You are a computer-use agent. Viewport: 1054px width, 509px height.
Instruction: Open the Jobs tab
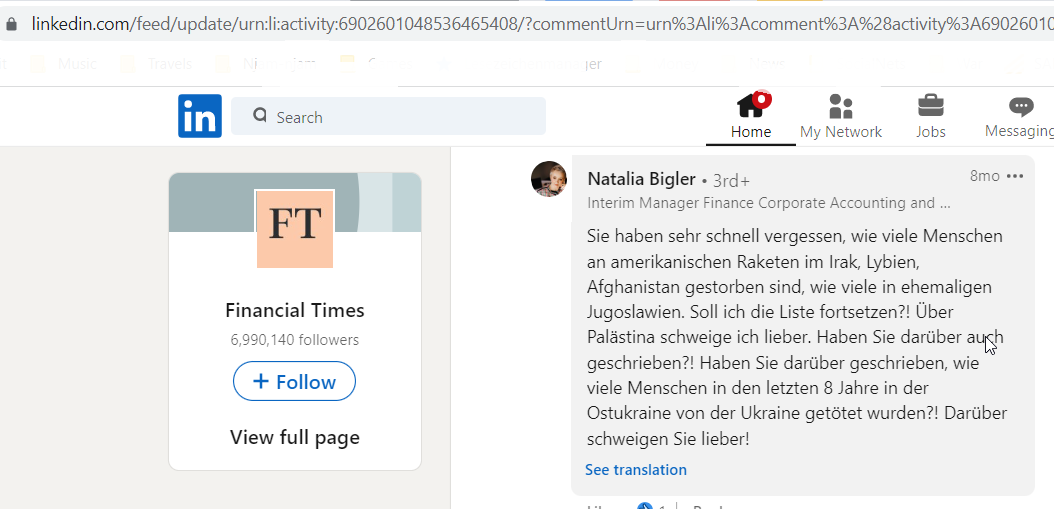coord(930,116)
